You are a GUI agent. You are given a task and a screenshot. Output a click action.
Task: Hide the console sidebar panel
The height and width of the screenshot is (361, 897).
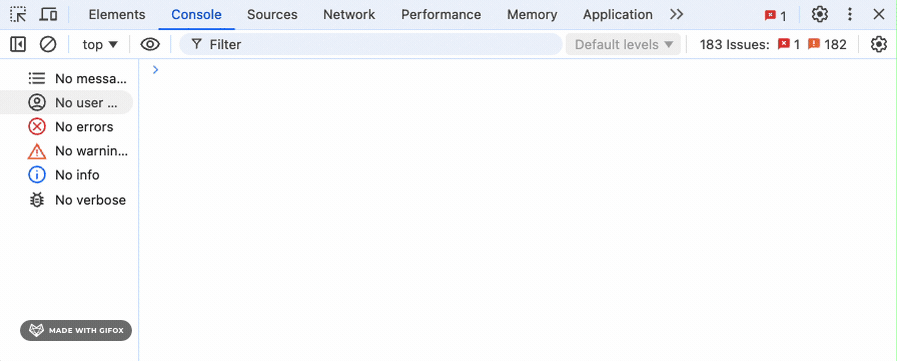coord(18,44)
